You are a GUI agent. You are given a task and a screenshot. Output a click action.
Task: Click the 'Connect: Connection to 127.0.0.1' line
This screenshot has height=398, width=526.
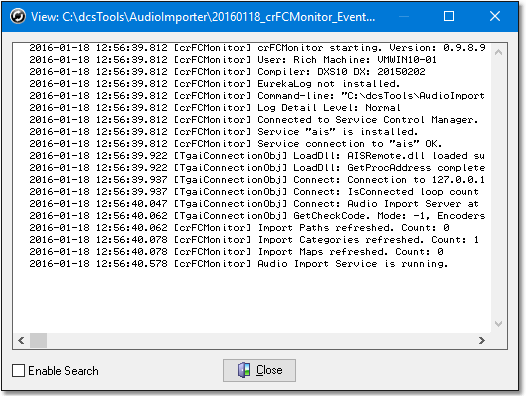257,180
